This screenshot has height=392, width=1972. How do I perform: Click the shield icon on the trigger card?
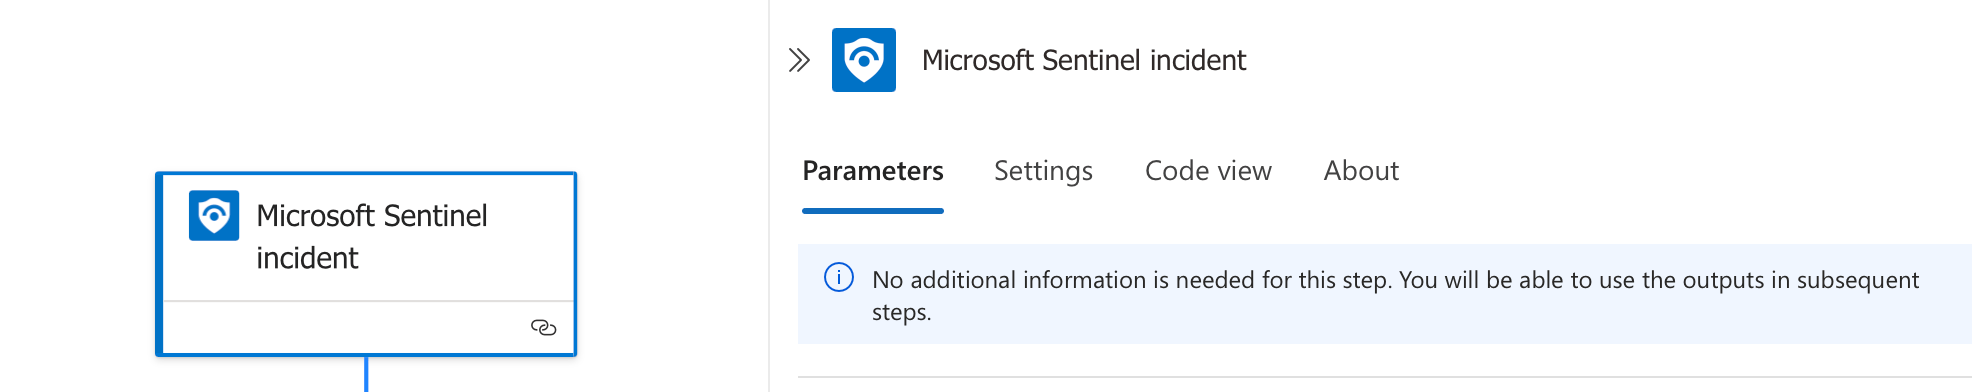[x=214, y=215]
